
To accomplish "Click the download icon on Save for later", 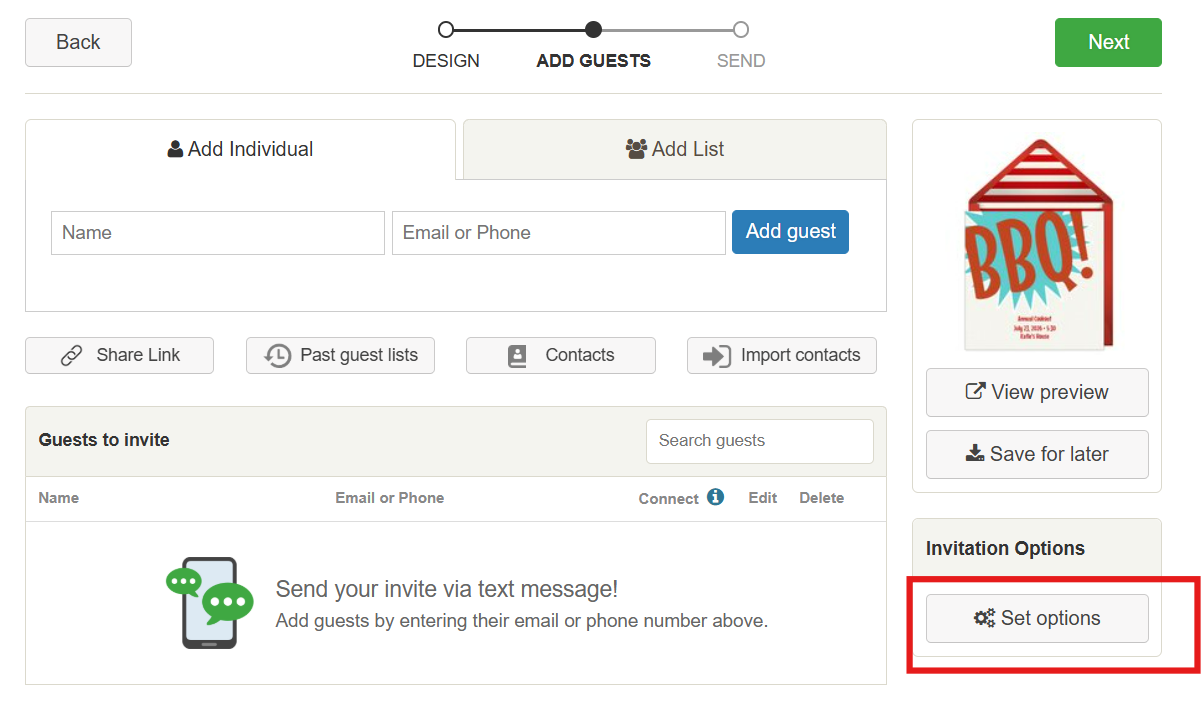I will [975, 454].
